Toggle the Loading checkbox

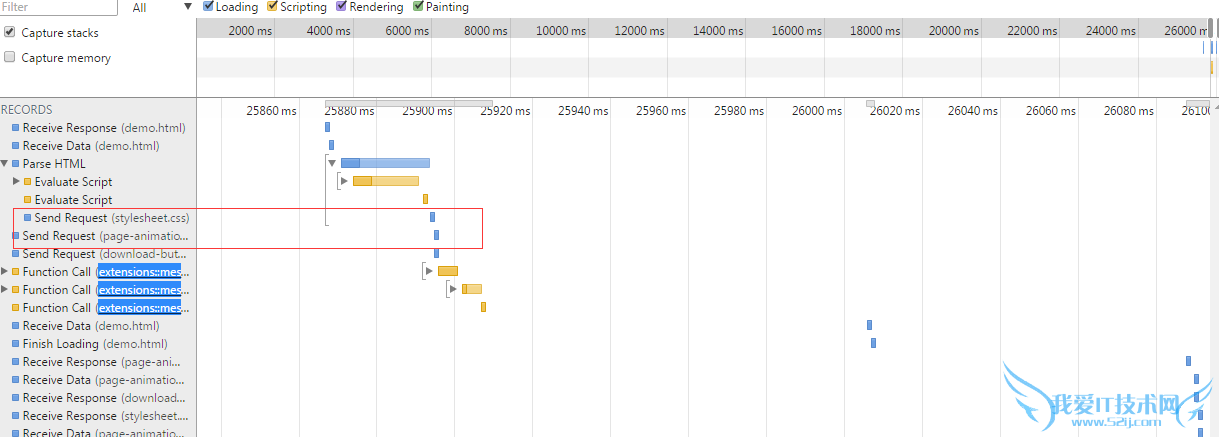208,6
